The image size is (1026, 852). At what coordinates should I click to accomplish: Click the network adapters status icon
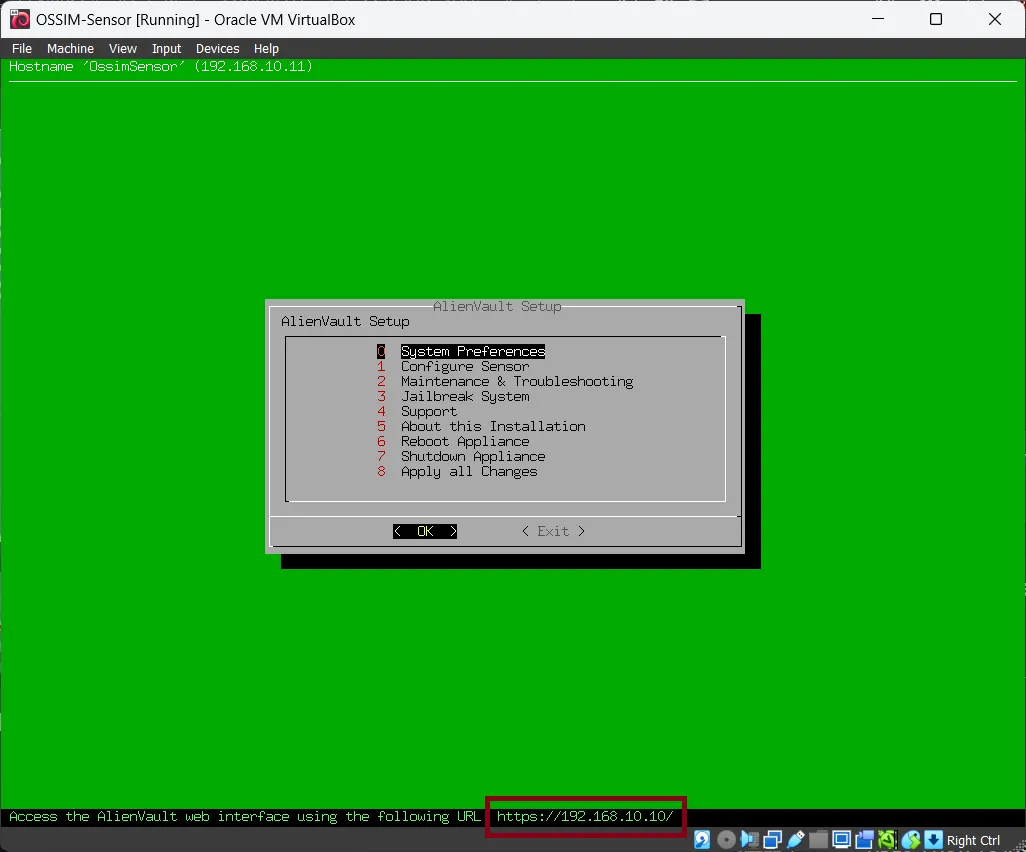773,840
